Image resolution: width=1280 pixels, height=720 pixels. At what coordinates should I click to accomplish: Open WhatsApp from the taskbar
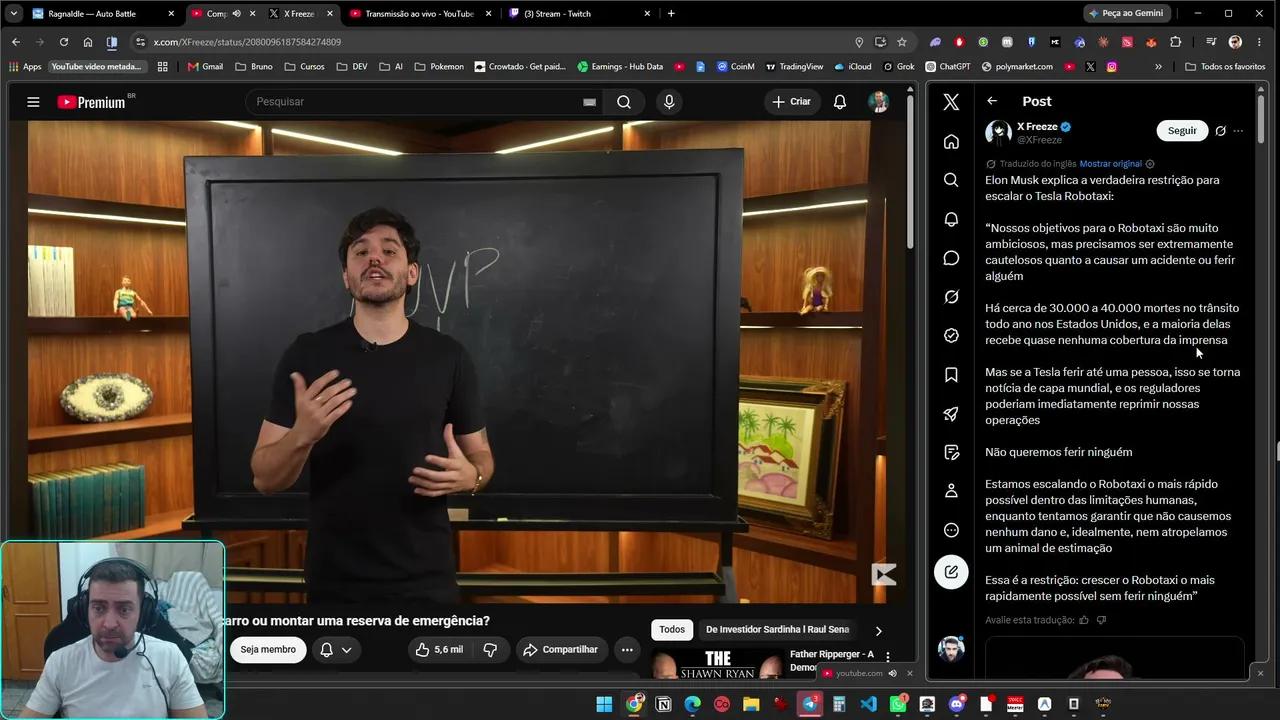tap(898, 704)
